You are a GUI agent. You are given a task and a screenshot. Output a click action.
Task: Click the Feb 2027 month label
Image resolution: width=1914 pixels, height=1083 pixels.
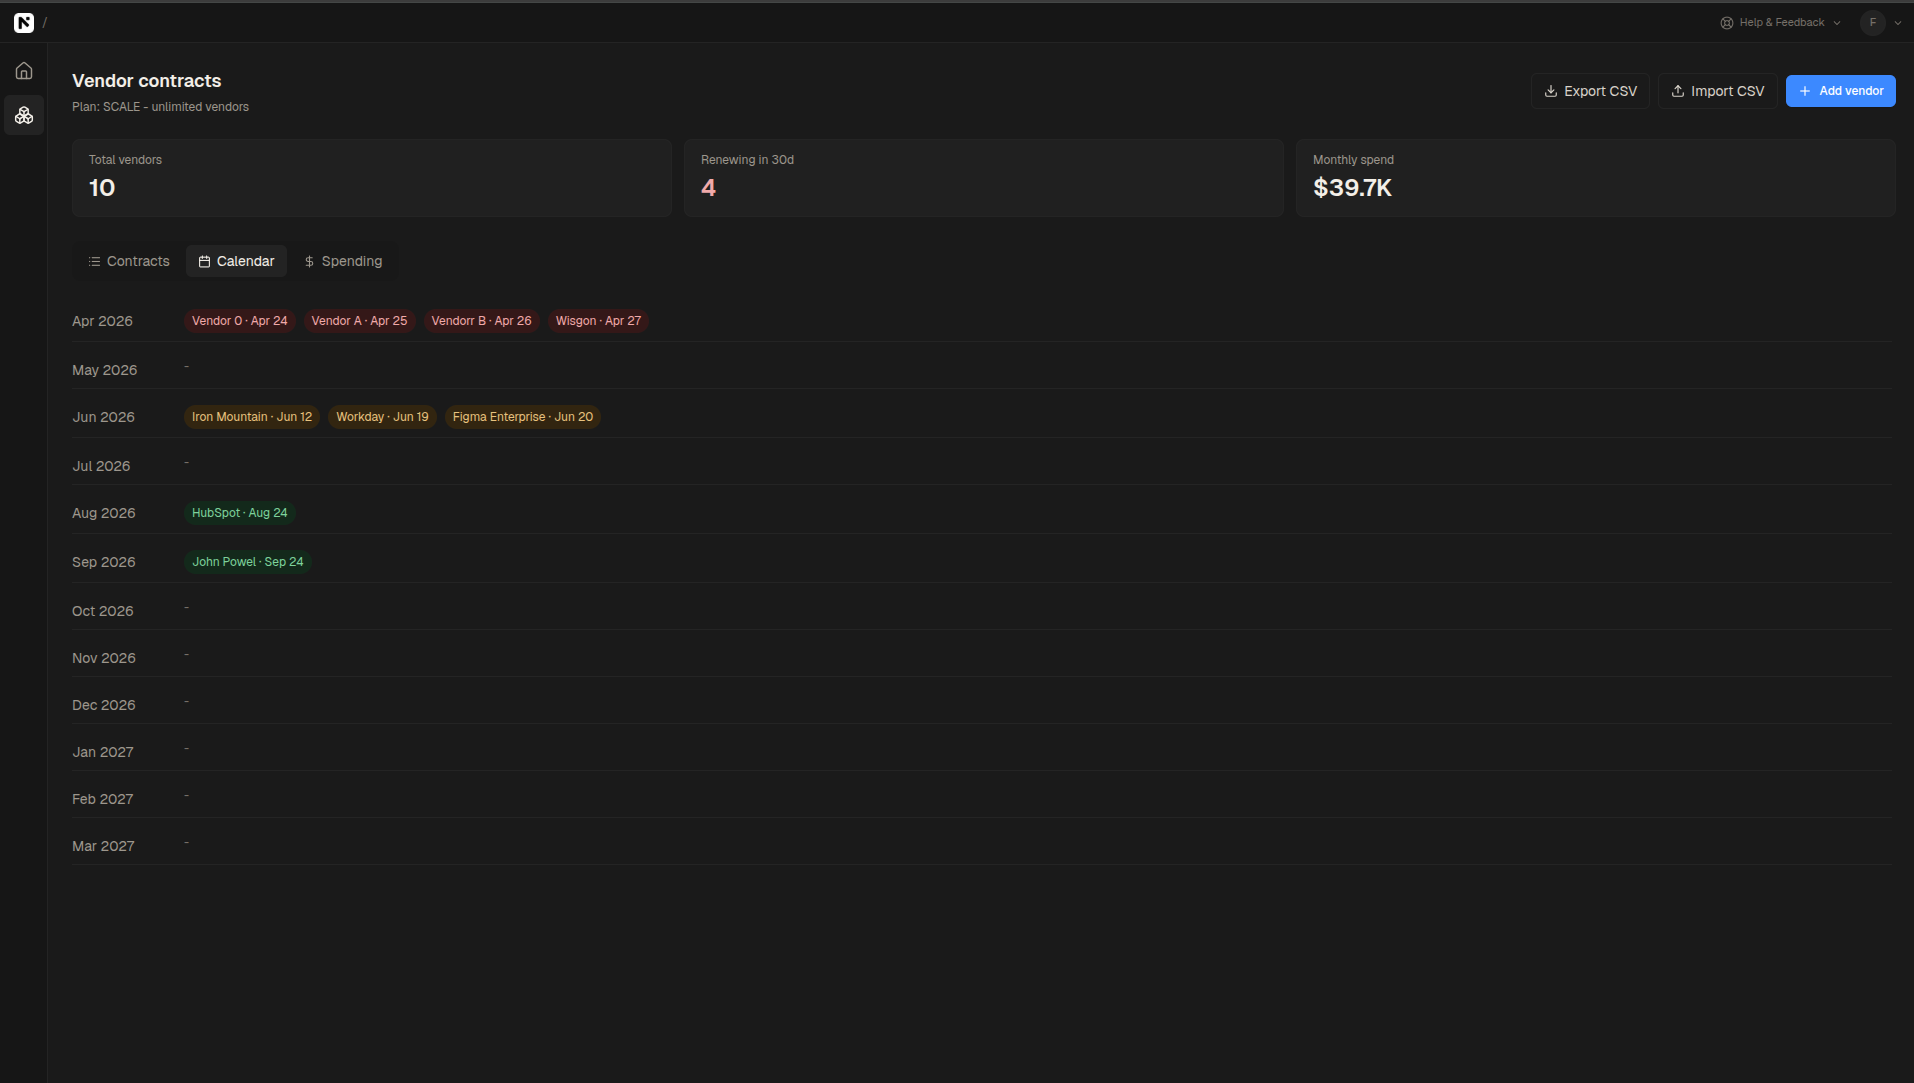click(x=103, y=799)
